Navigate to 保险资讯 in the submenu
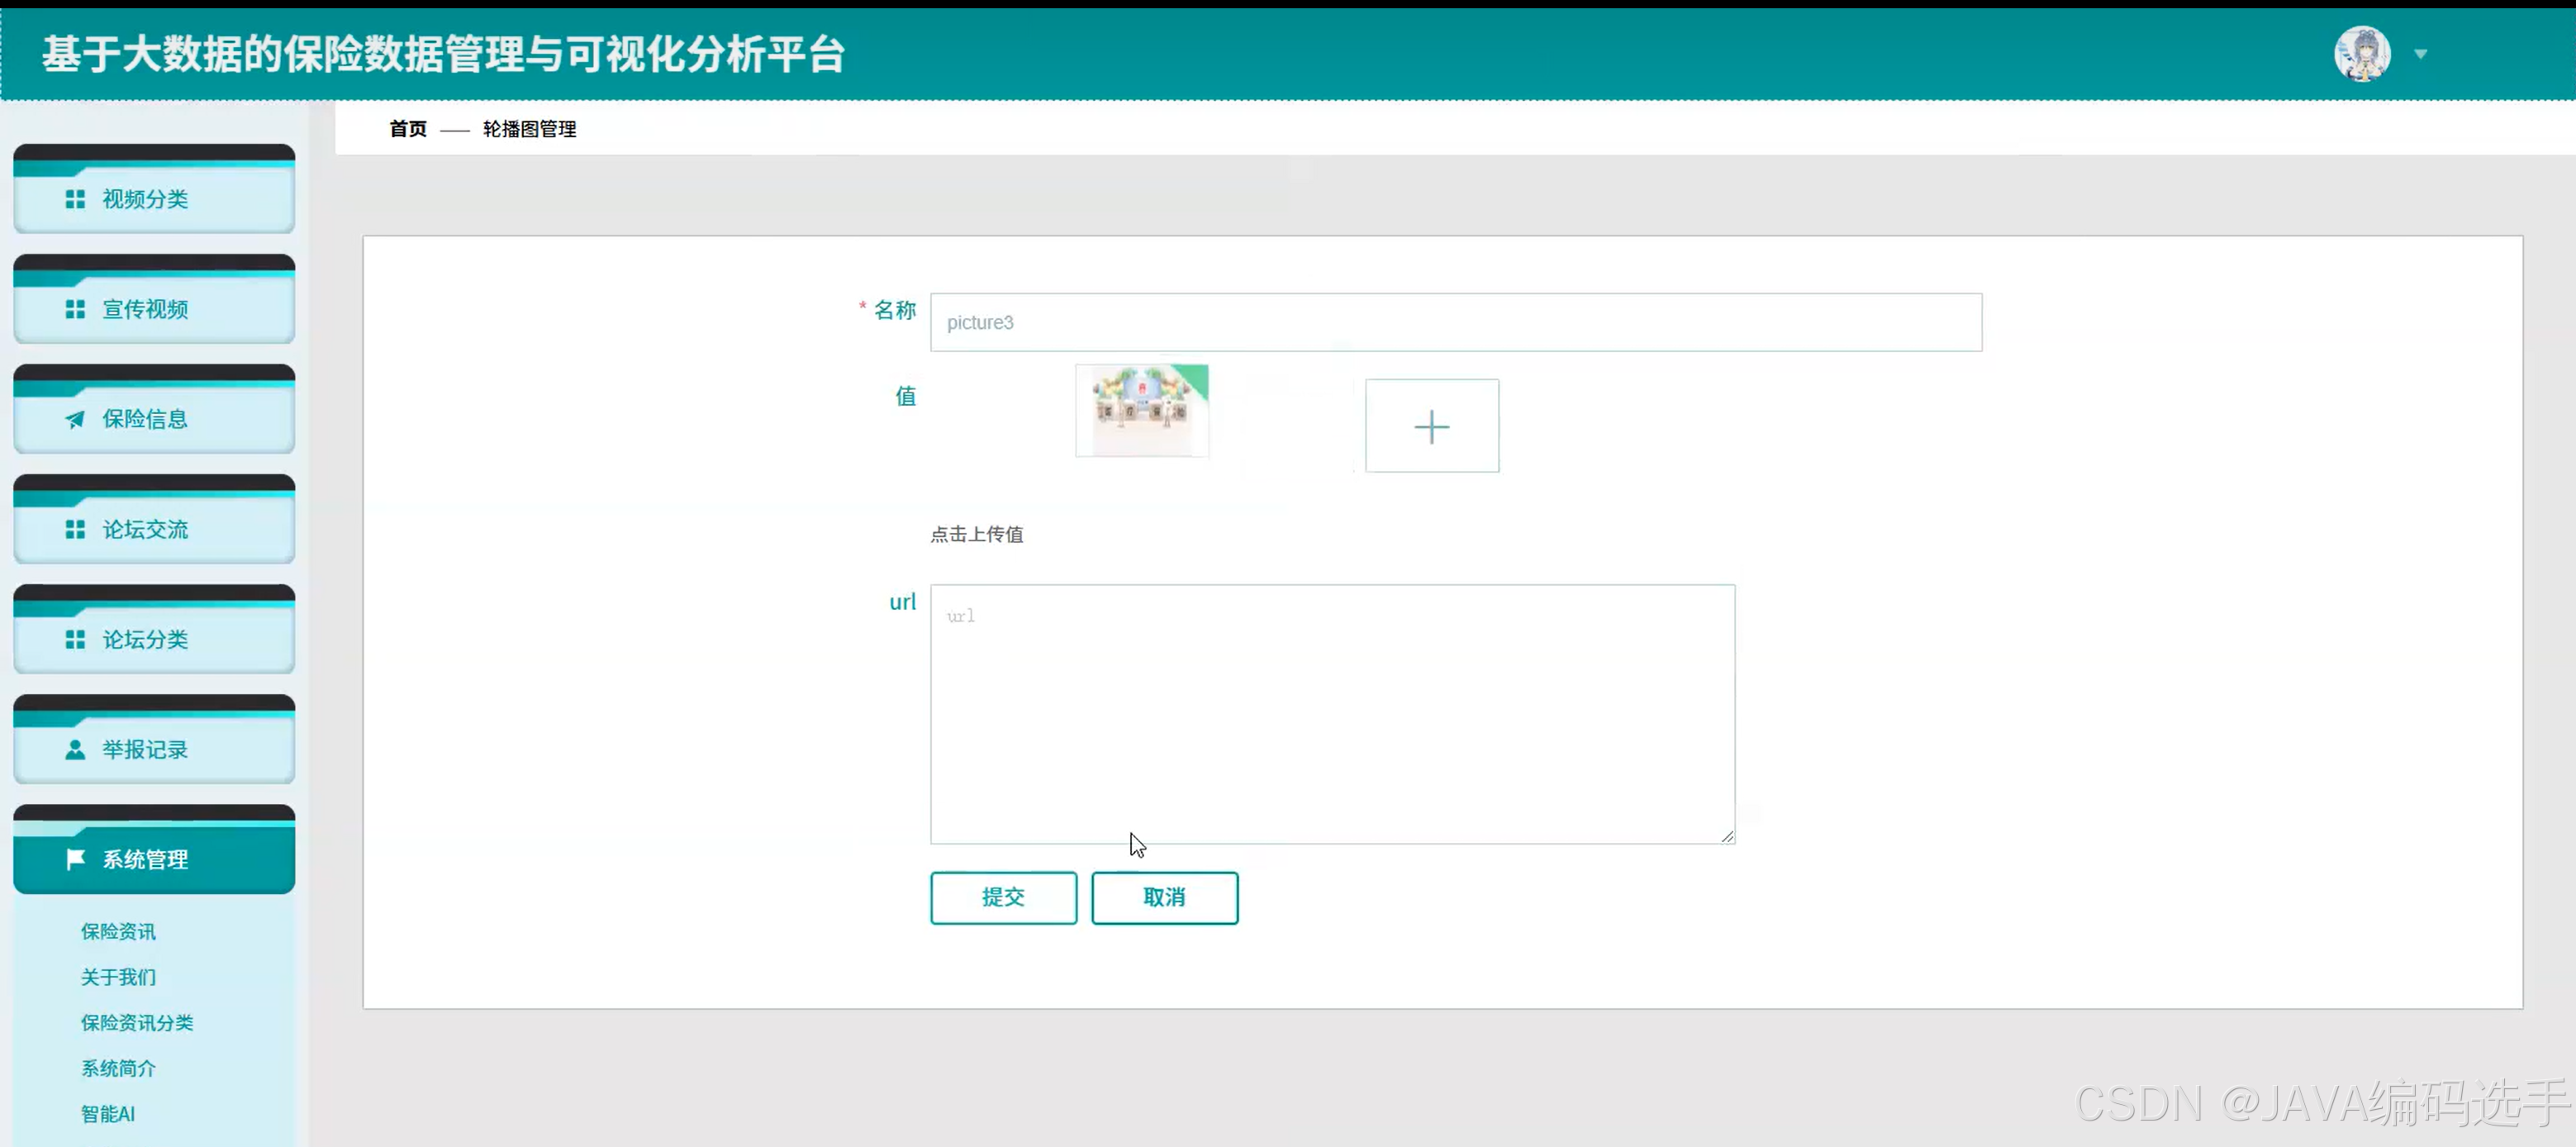2576x1147 pixels. click(x=118, y=931)
